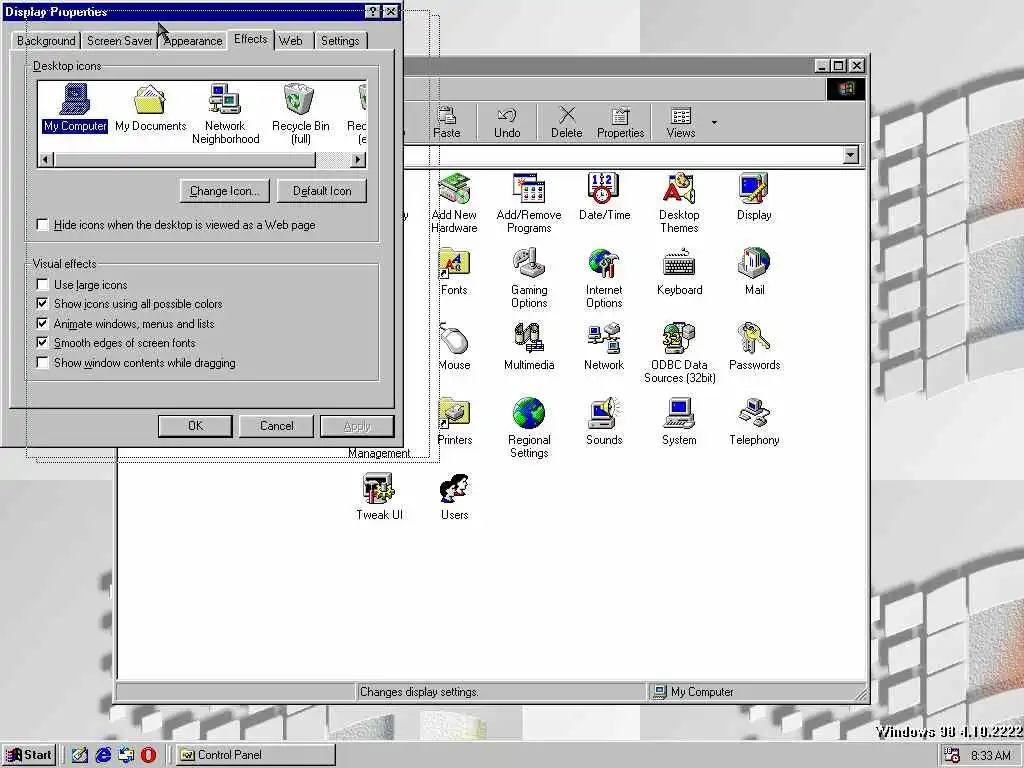
Task: Select My Computer icon in Desktop icons list
Action: 75,108
